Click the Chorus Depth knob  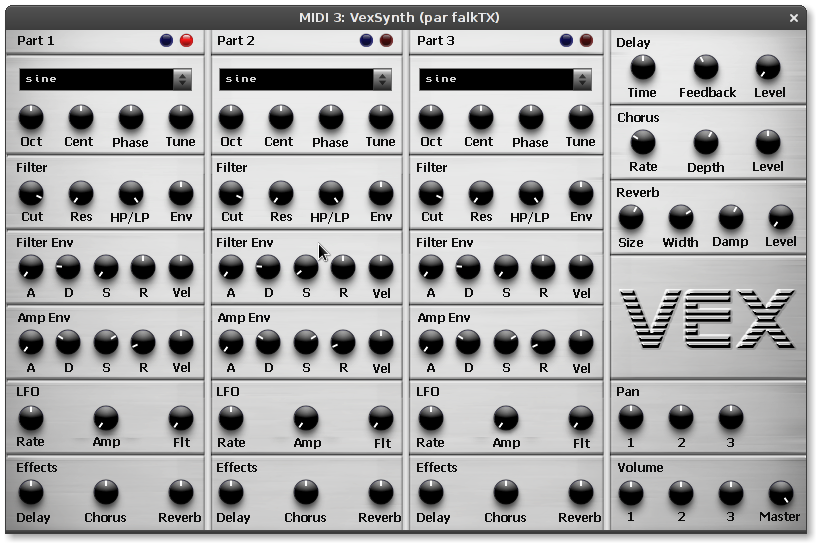point(706,143)
